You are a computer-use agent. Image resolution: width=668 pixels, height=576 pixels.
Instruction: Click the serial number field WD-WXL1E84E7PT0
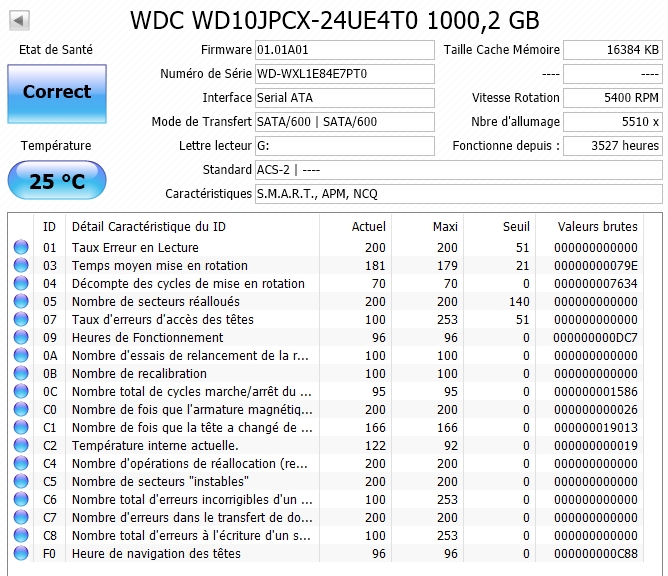[x=345, y=74]
